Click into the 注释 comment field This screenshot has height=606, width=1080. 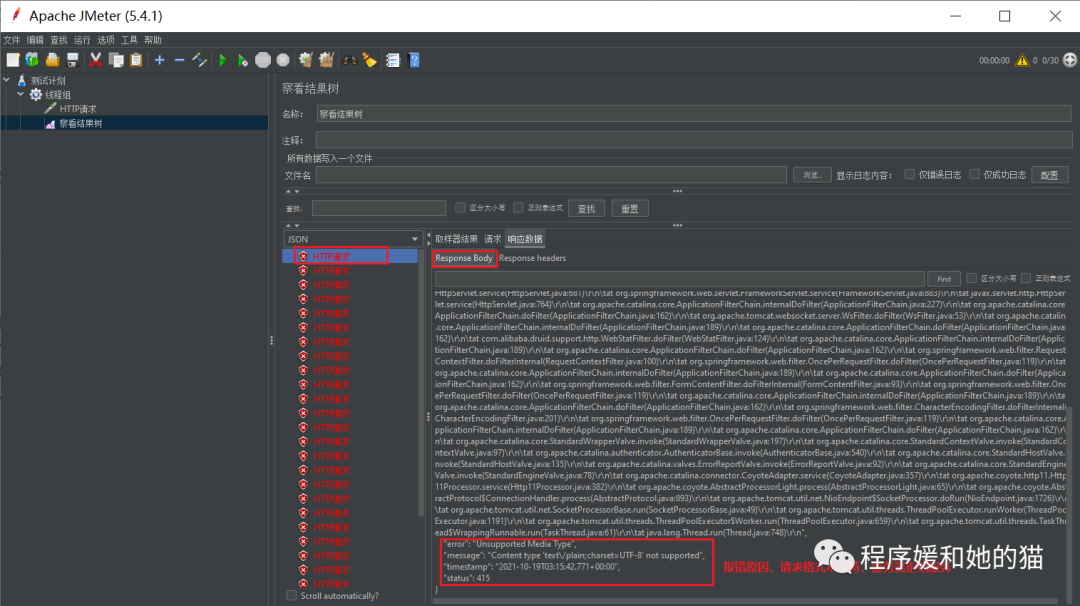[x=694, y=140]
